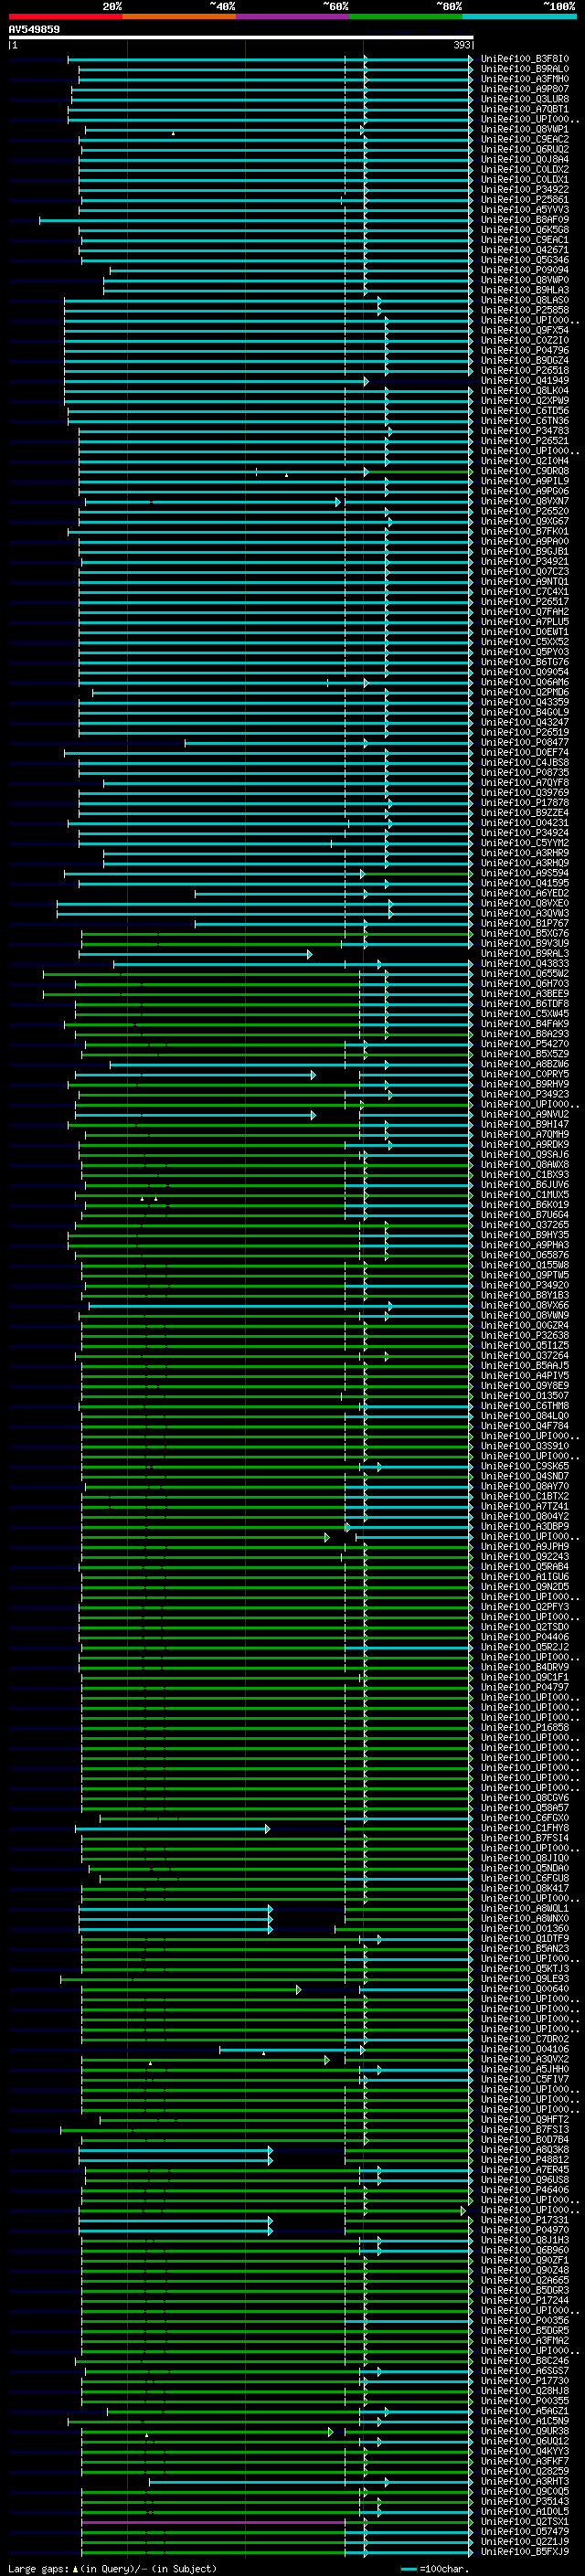Click the query end position 393
Image resolution: width=585 pixels, height=2576 pixels.
[461, 45]
